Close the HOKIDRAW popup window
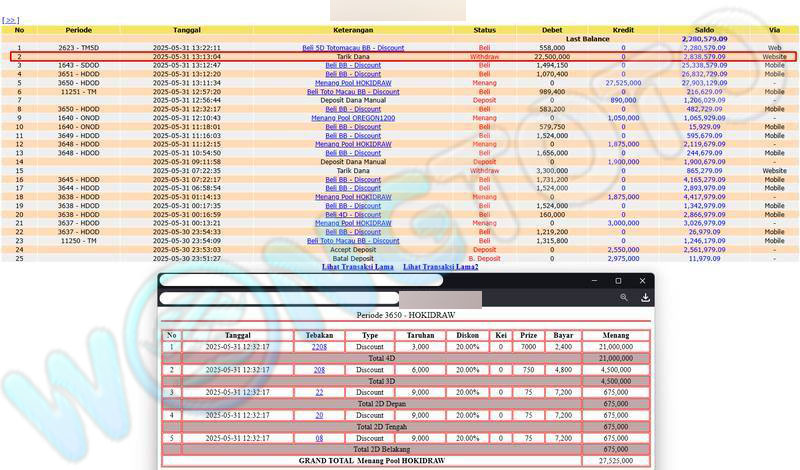 (x=645, y=281)
